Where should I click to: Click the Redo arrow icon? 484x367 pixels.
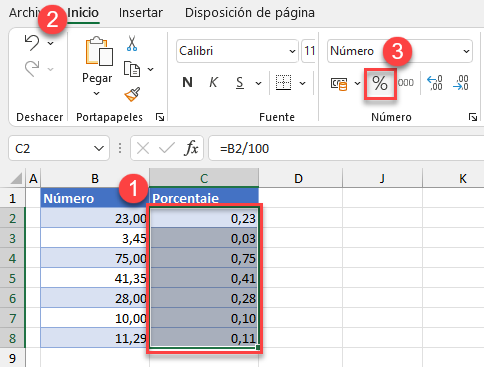click(x=32, y=69)
